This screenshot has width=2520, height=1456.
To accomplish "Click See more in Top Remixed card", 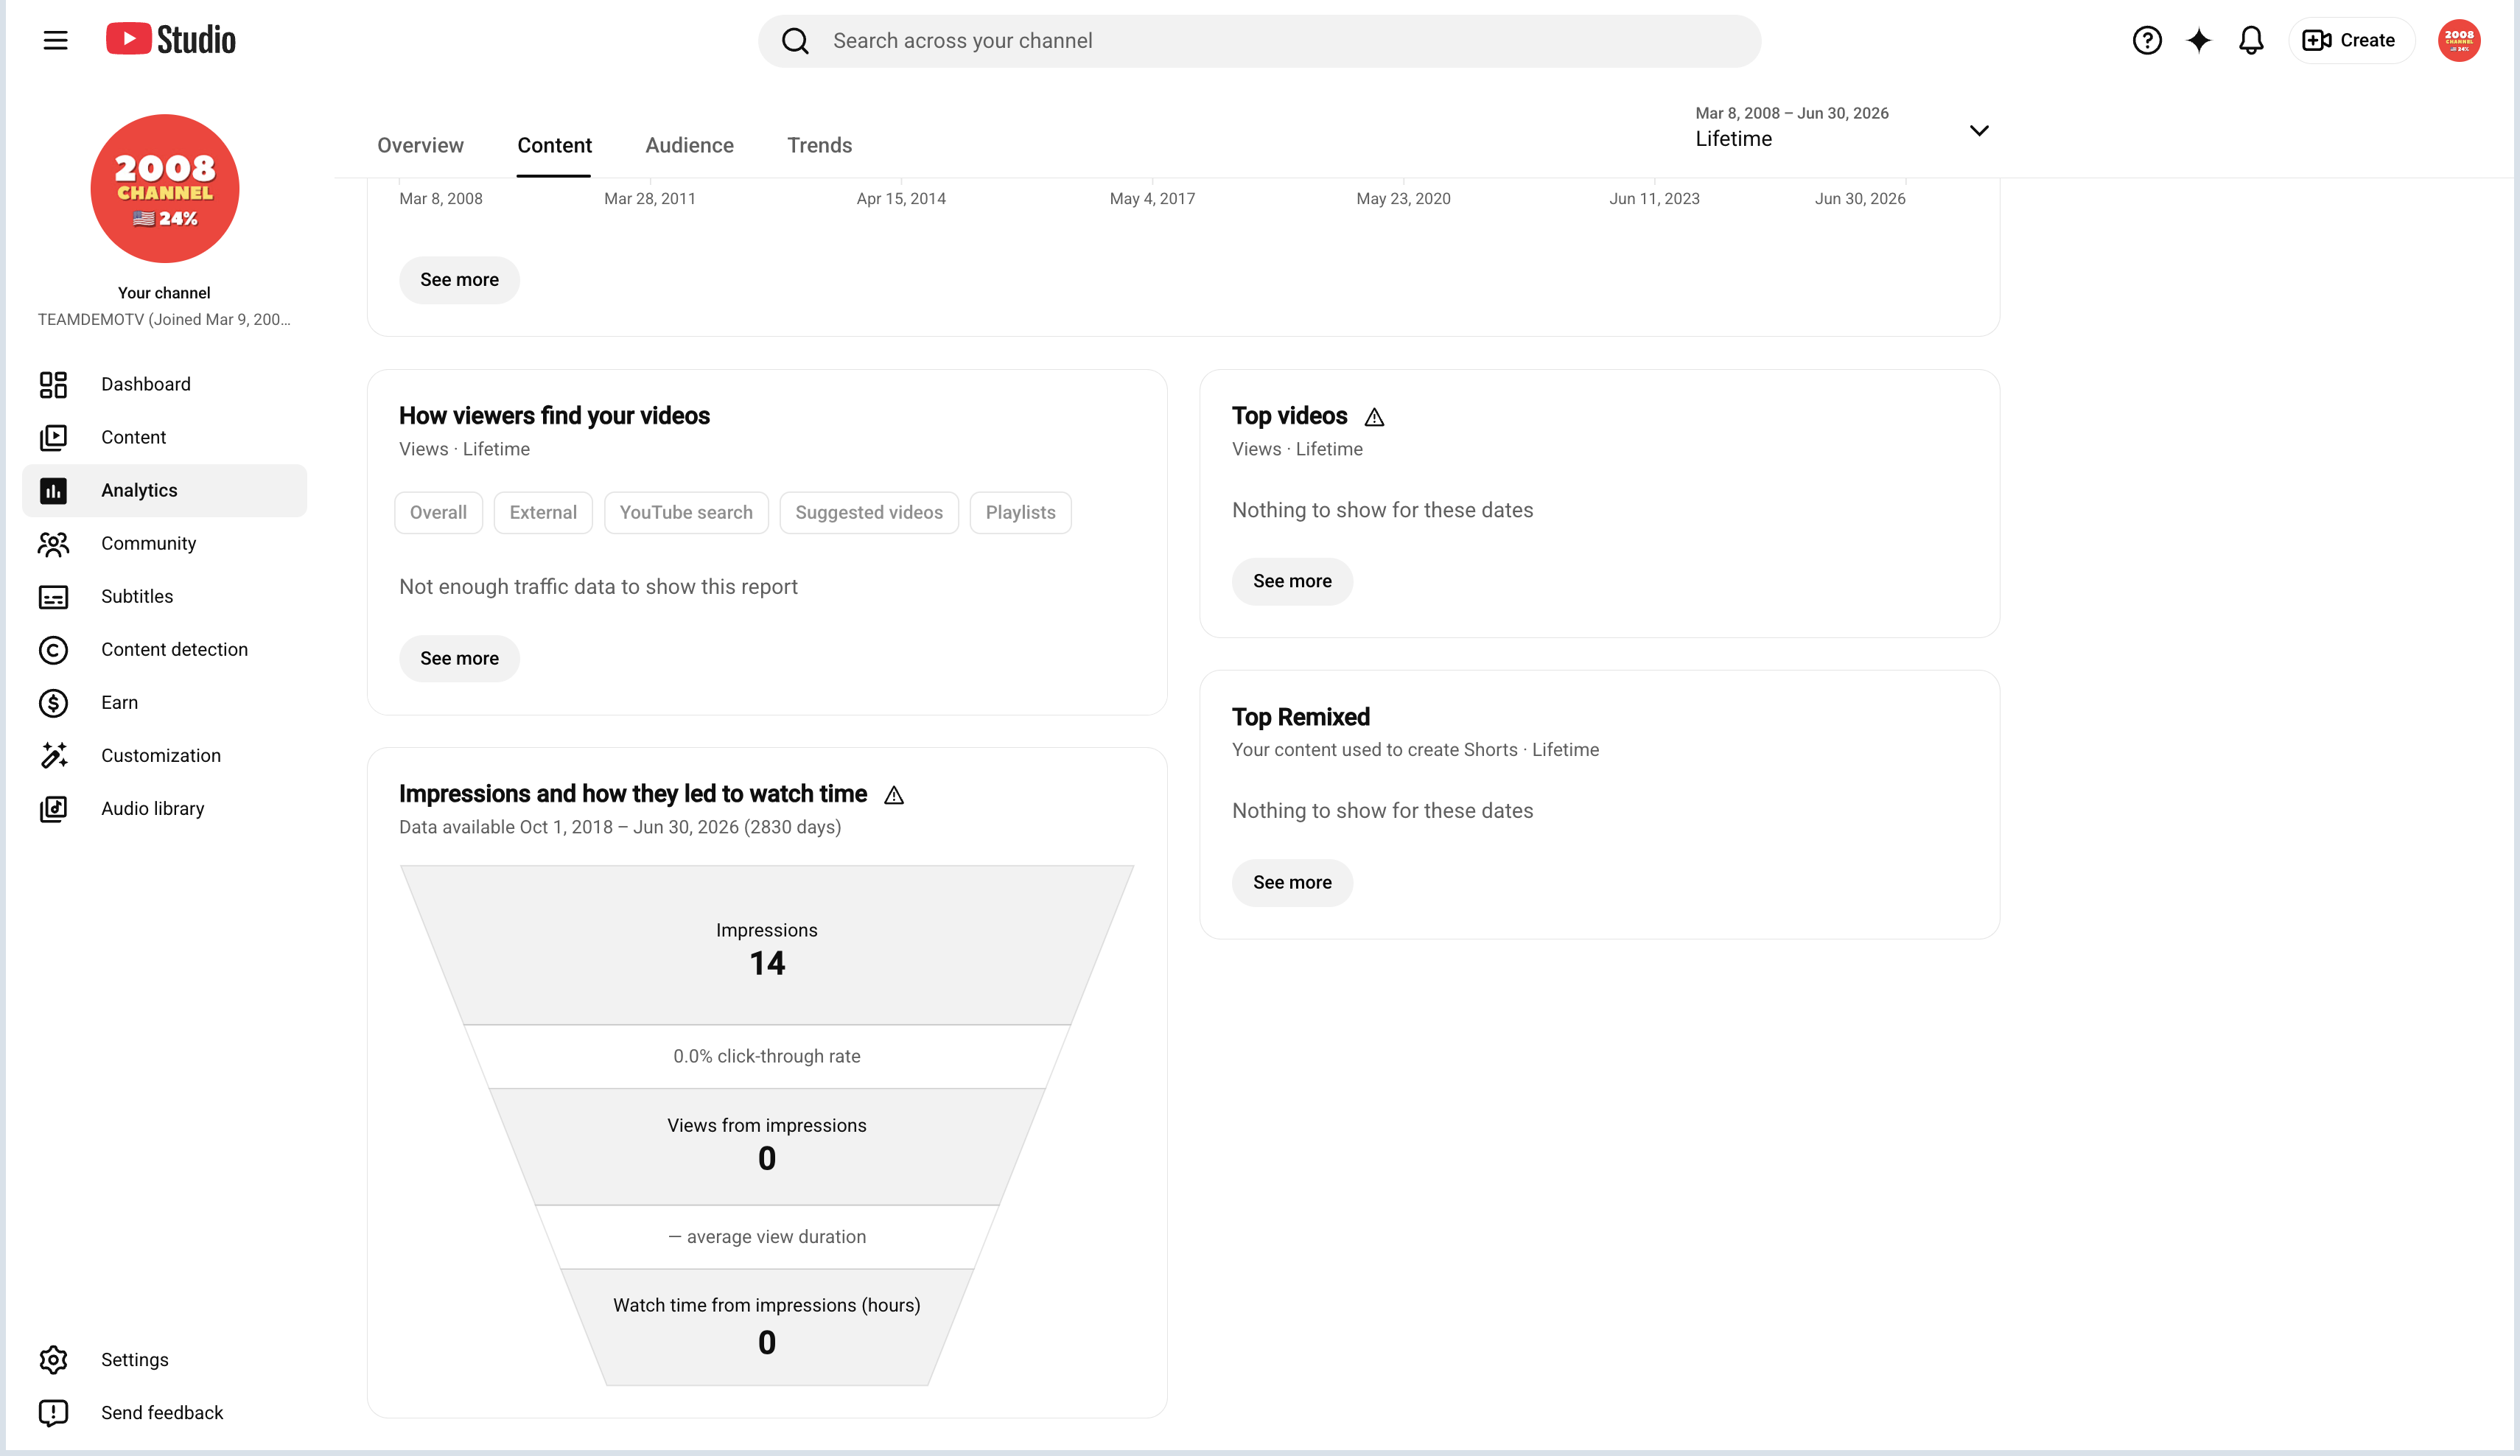I will pyautogui.click(x=1292, y=882).
